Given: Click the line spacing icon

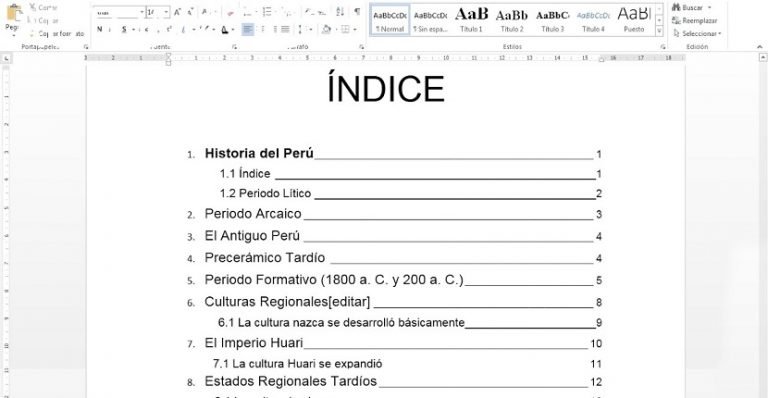Looking at the screenshot, I should [300, 29].
